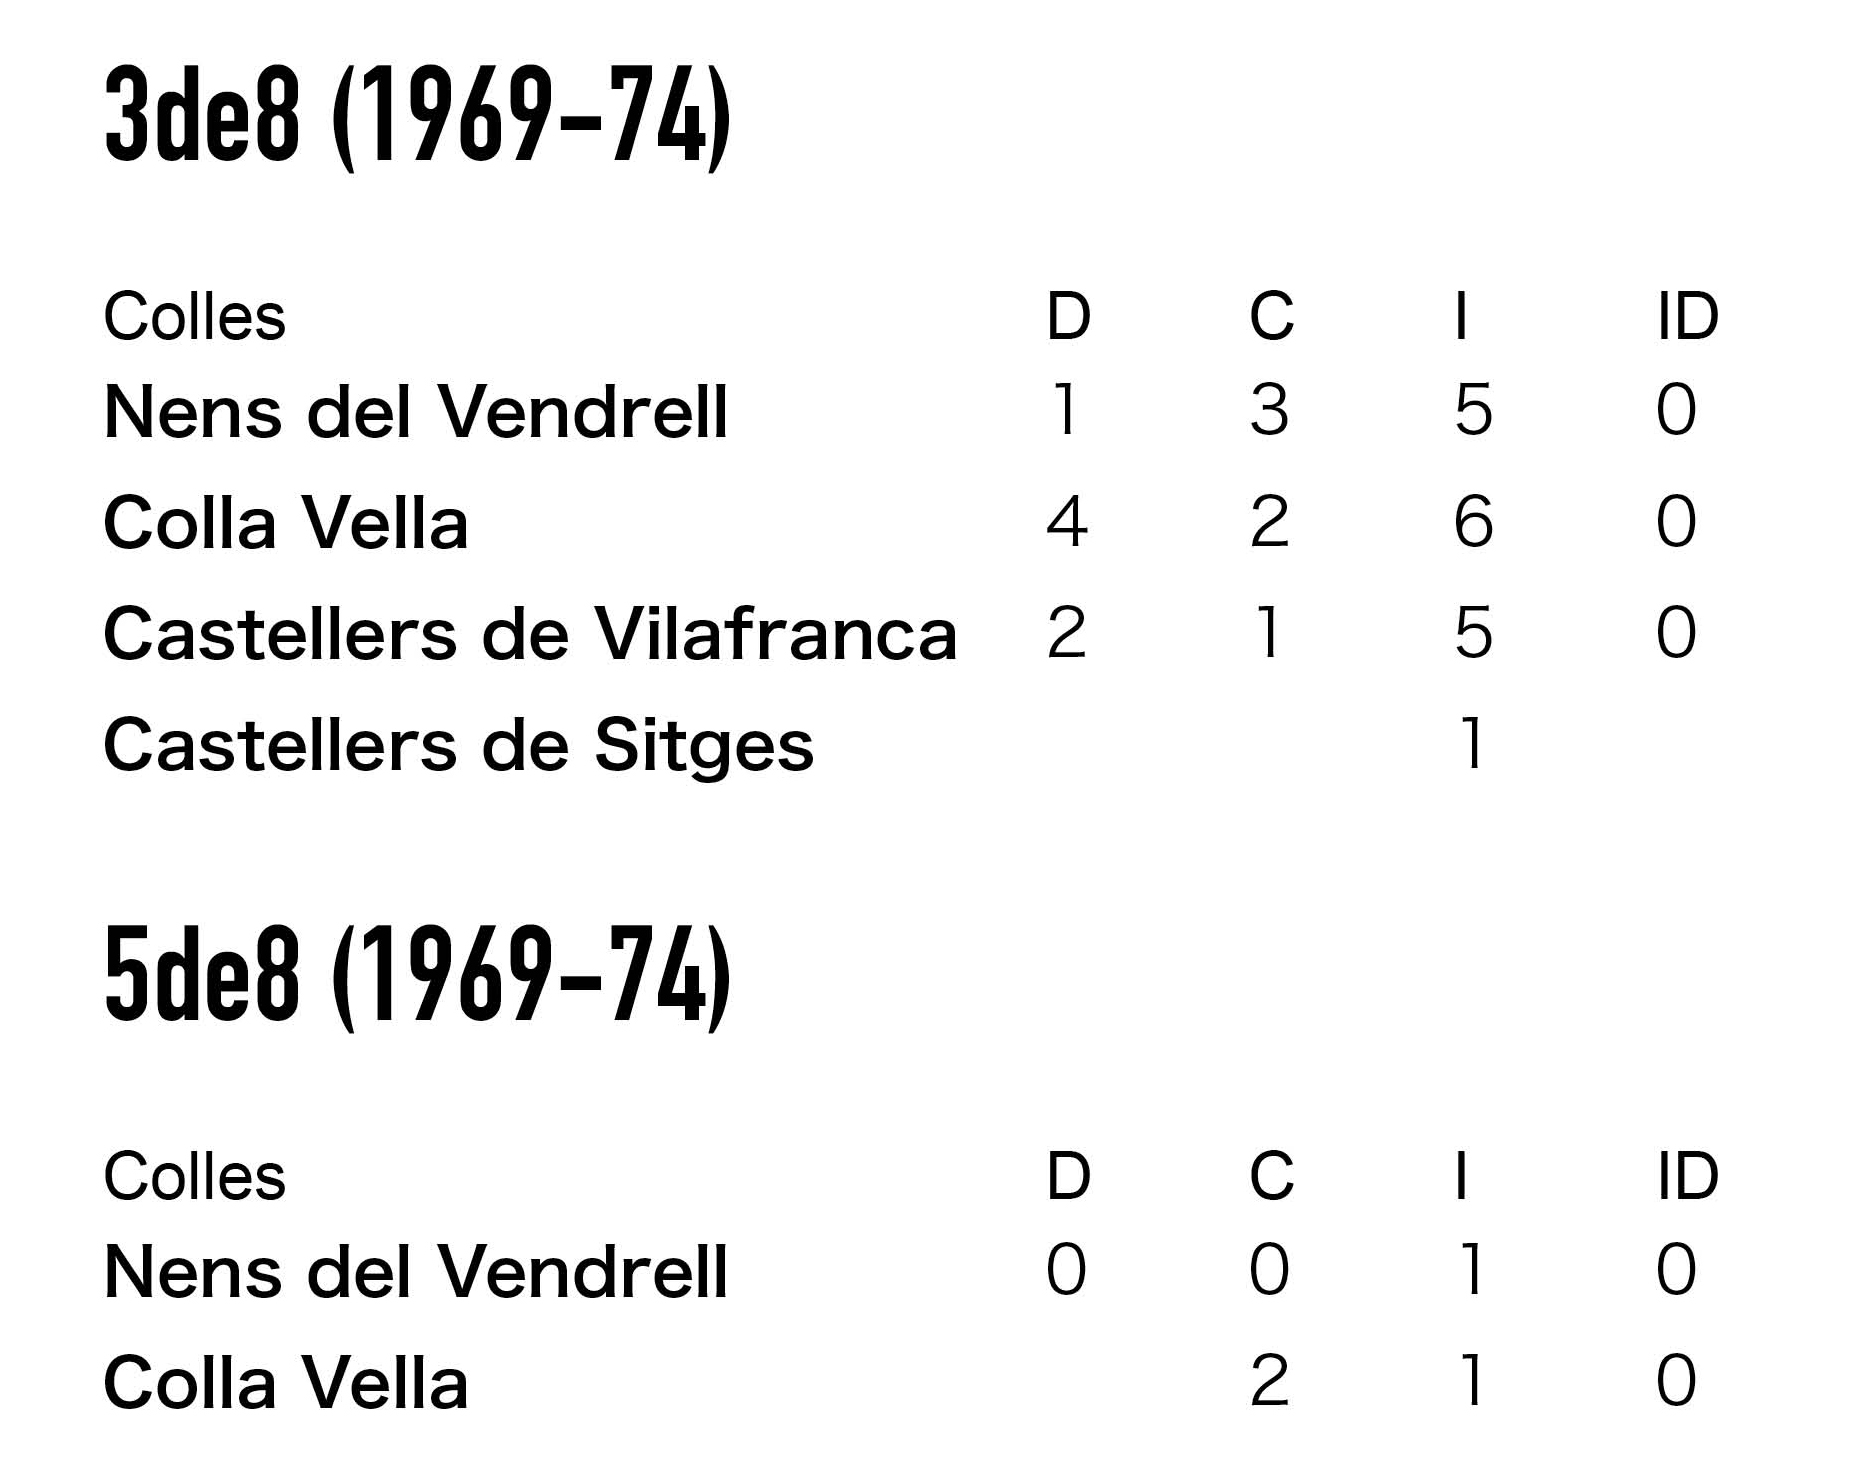Select the Colles header in the 5de8 table
This screenshot has width=1858, height=1476.
pos(195,1176)
